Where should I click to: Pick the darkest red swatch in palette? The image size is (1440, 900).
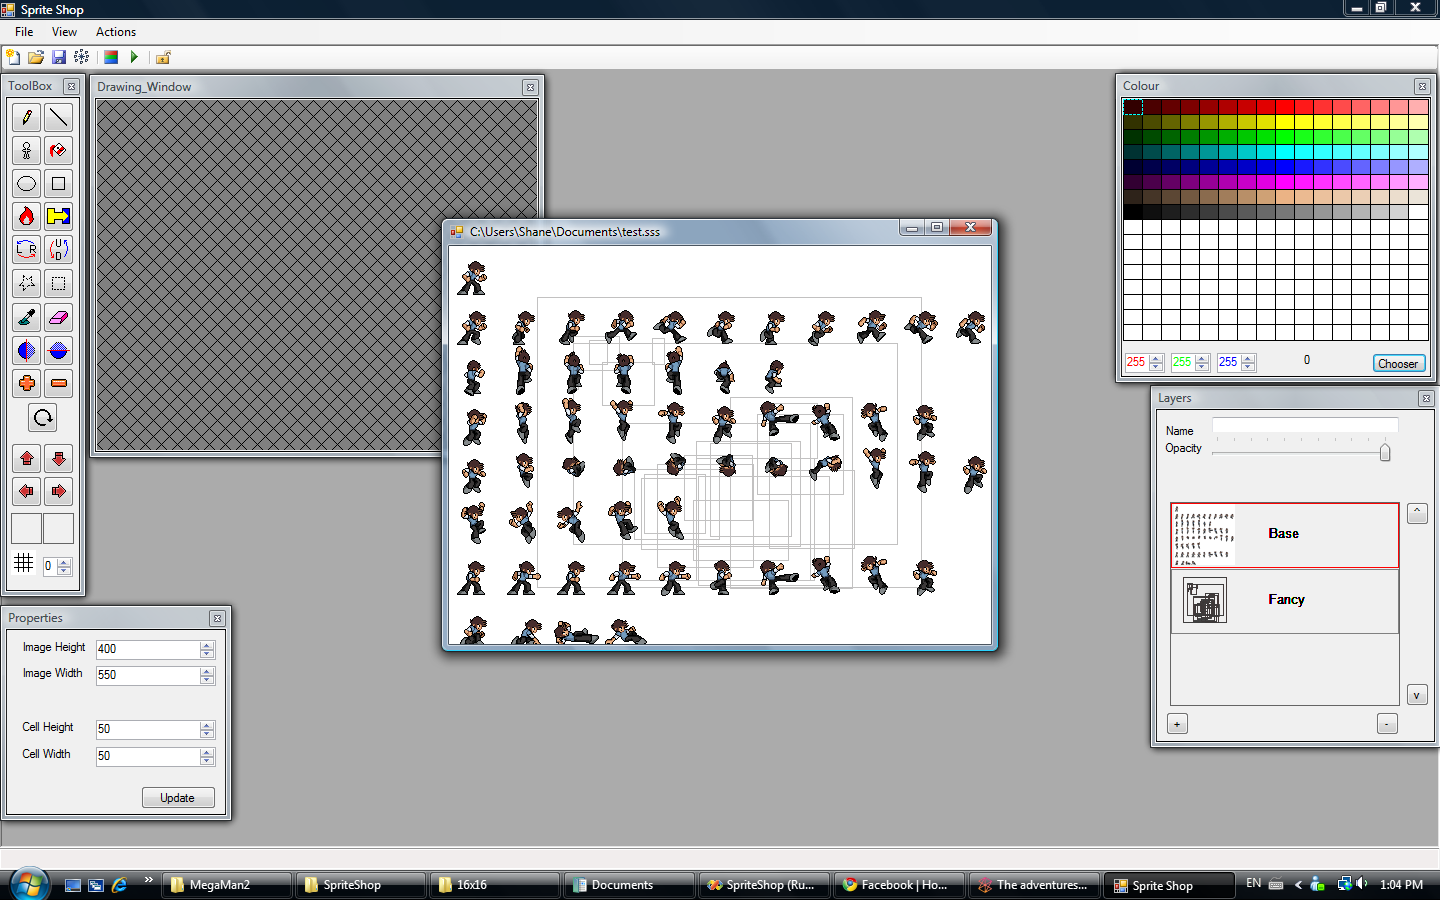tap(1133, 107)
